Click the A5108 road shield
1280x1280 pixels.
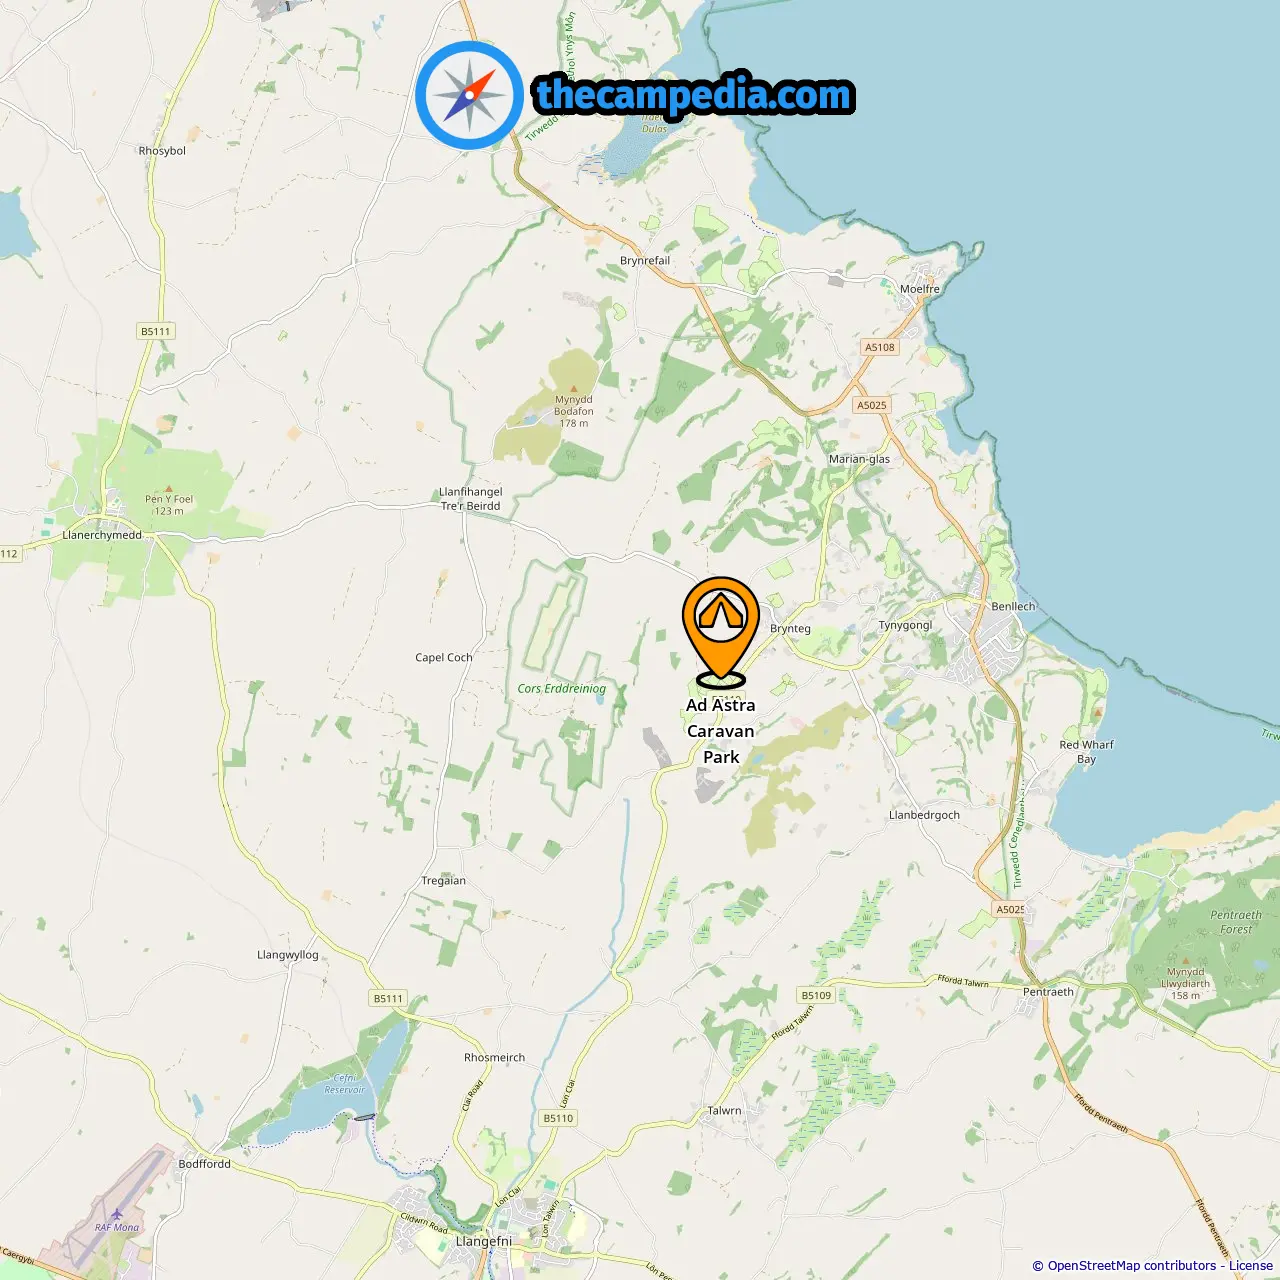[x=880, y=347]
